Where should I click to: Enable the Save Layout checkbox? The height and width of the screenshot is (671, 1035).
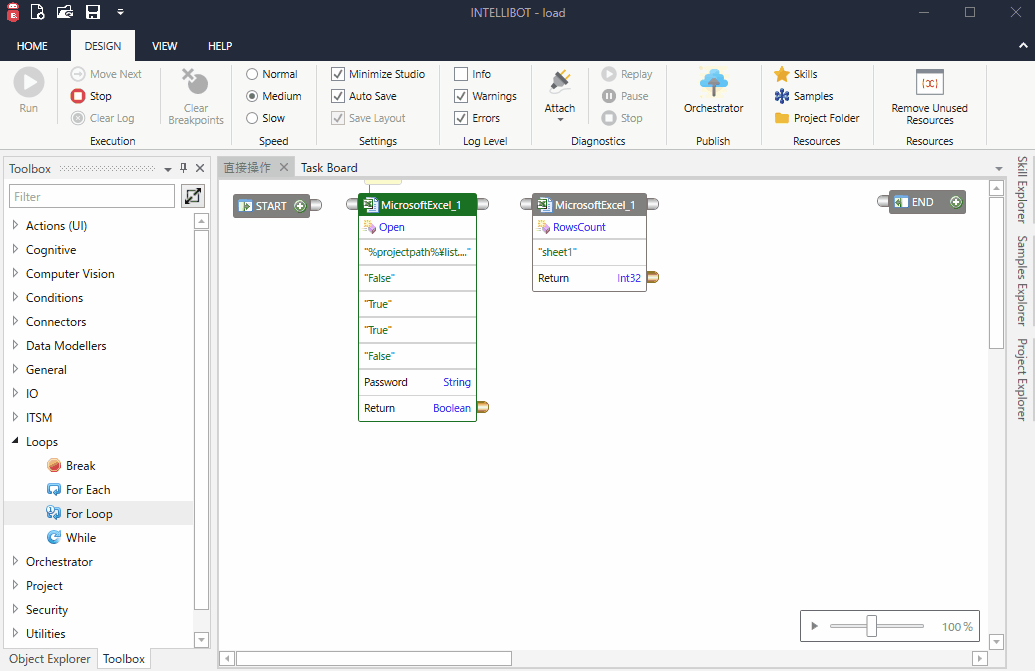coord(337,117)
